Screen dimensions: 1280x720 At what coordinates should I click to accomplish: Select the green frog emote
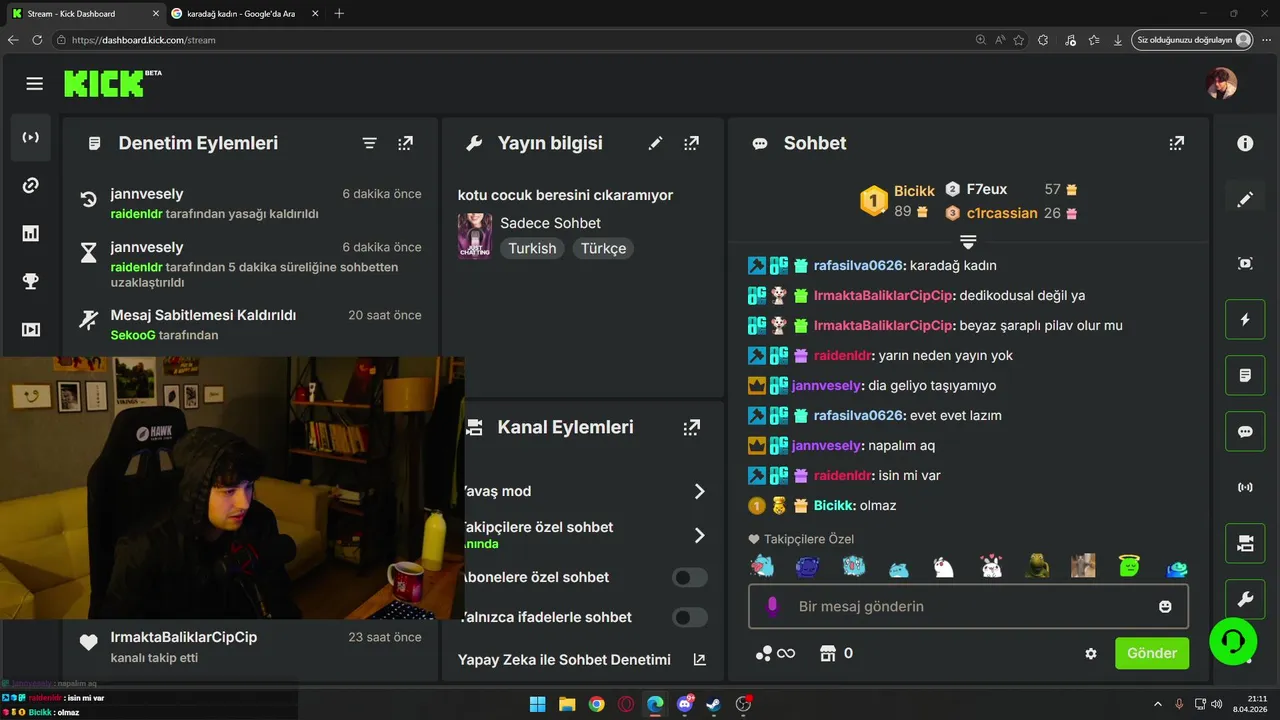[1037, 566]
